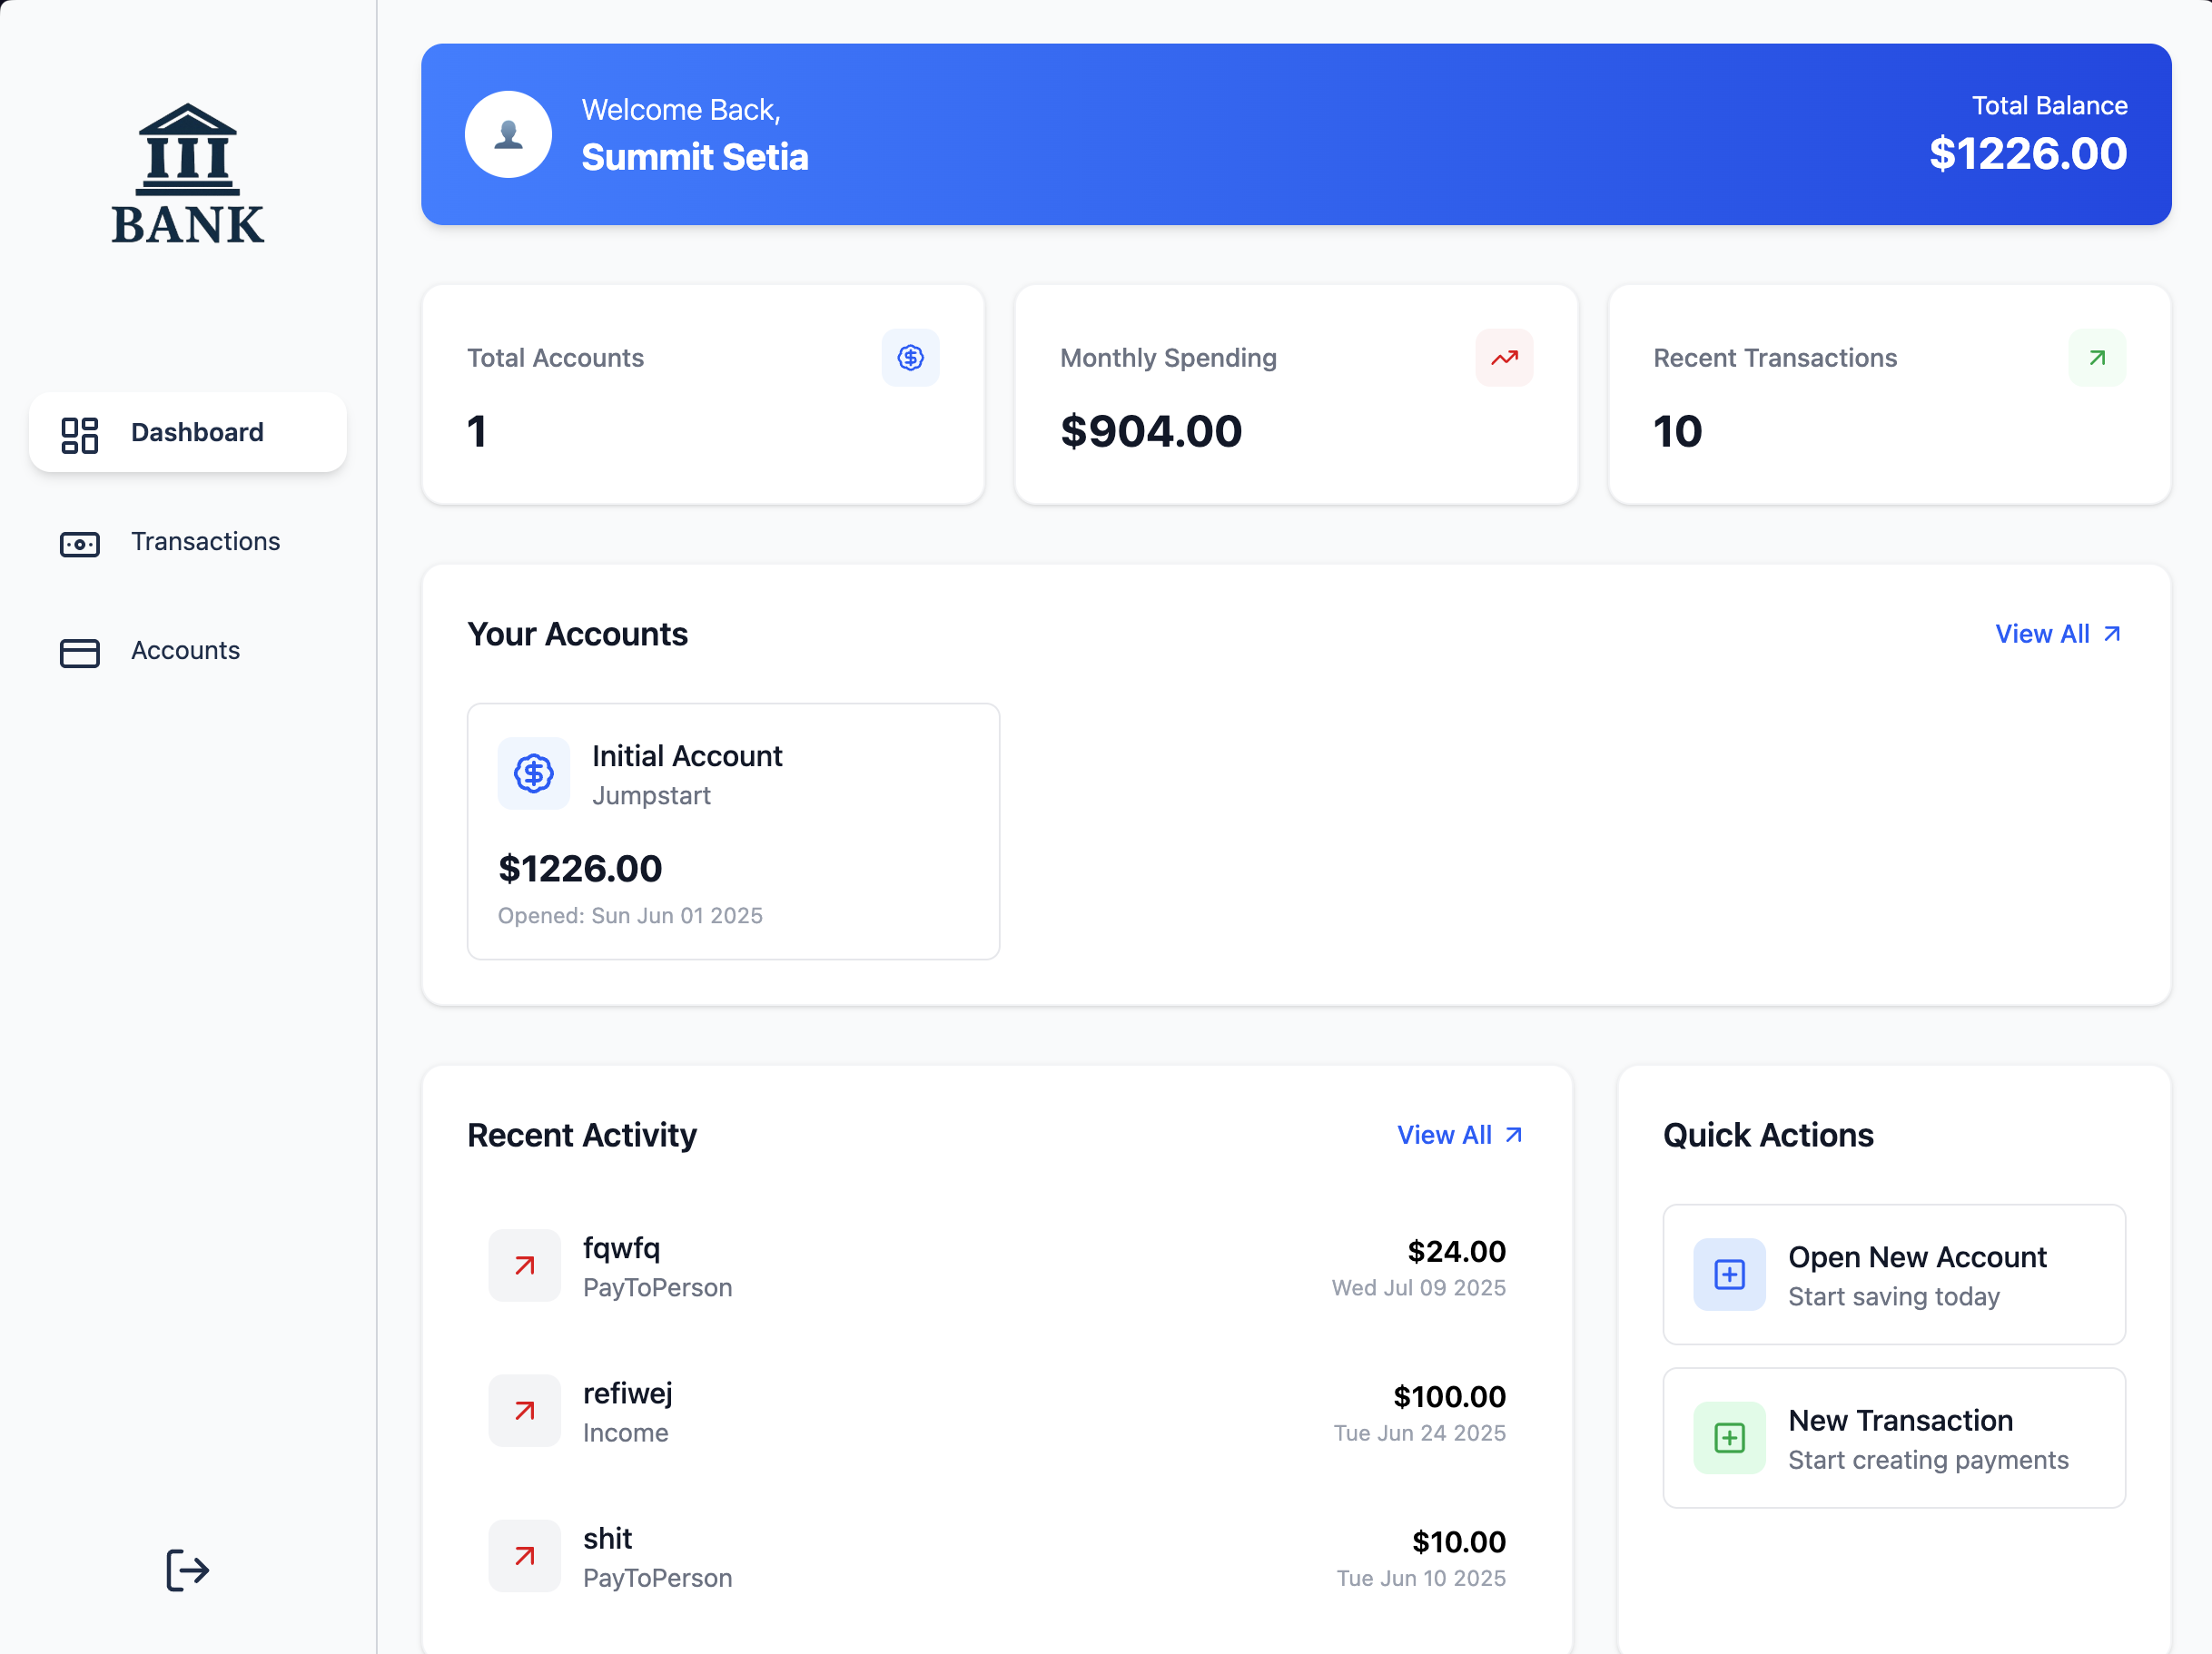Click the green arrow icon on Recent Transactions
The height and width of the screenshot is (1654, 2212).
pyautogui.click(x=2097, y=357)
